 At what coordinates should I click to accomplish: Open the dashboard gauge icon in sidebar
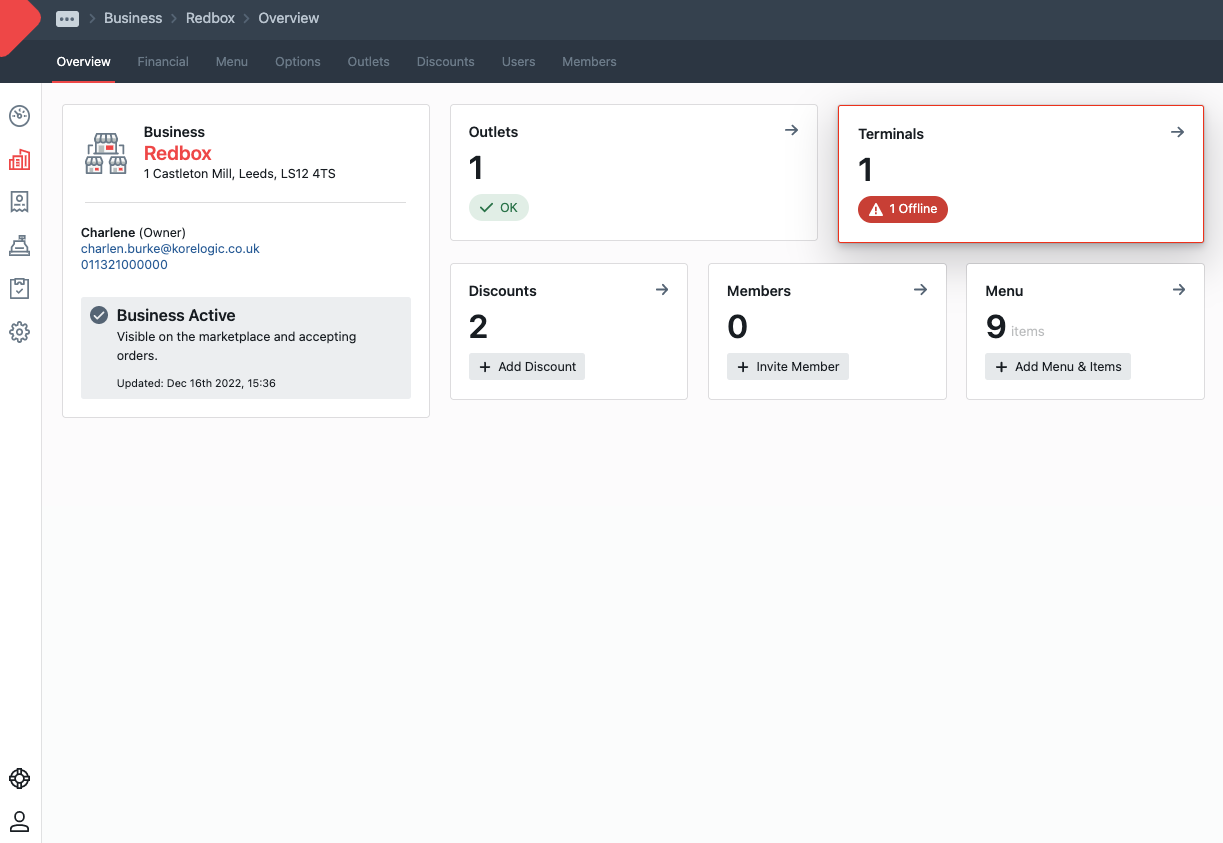pos(19,116)
